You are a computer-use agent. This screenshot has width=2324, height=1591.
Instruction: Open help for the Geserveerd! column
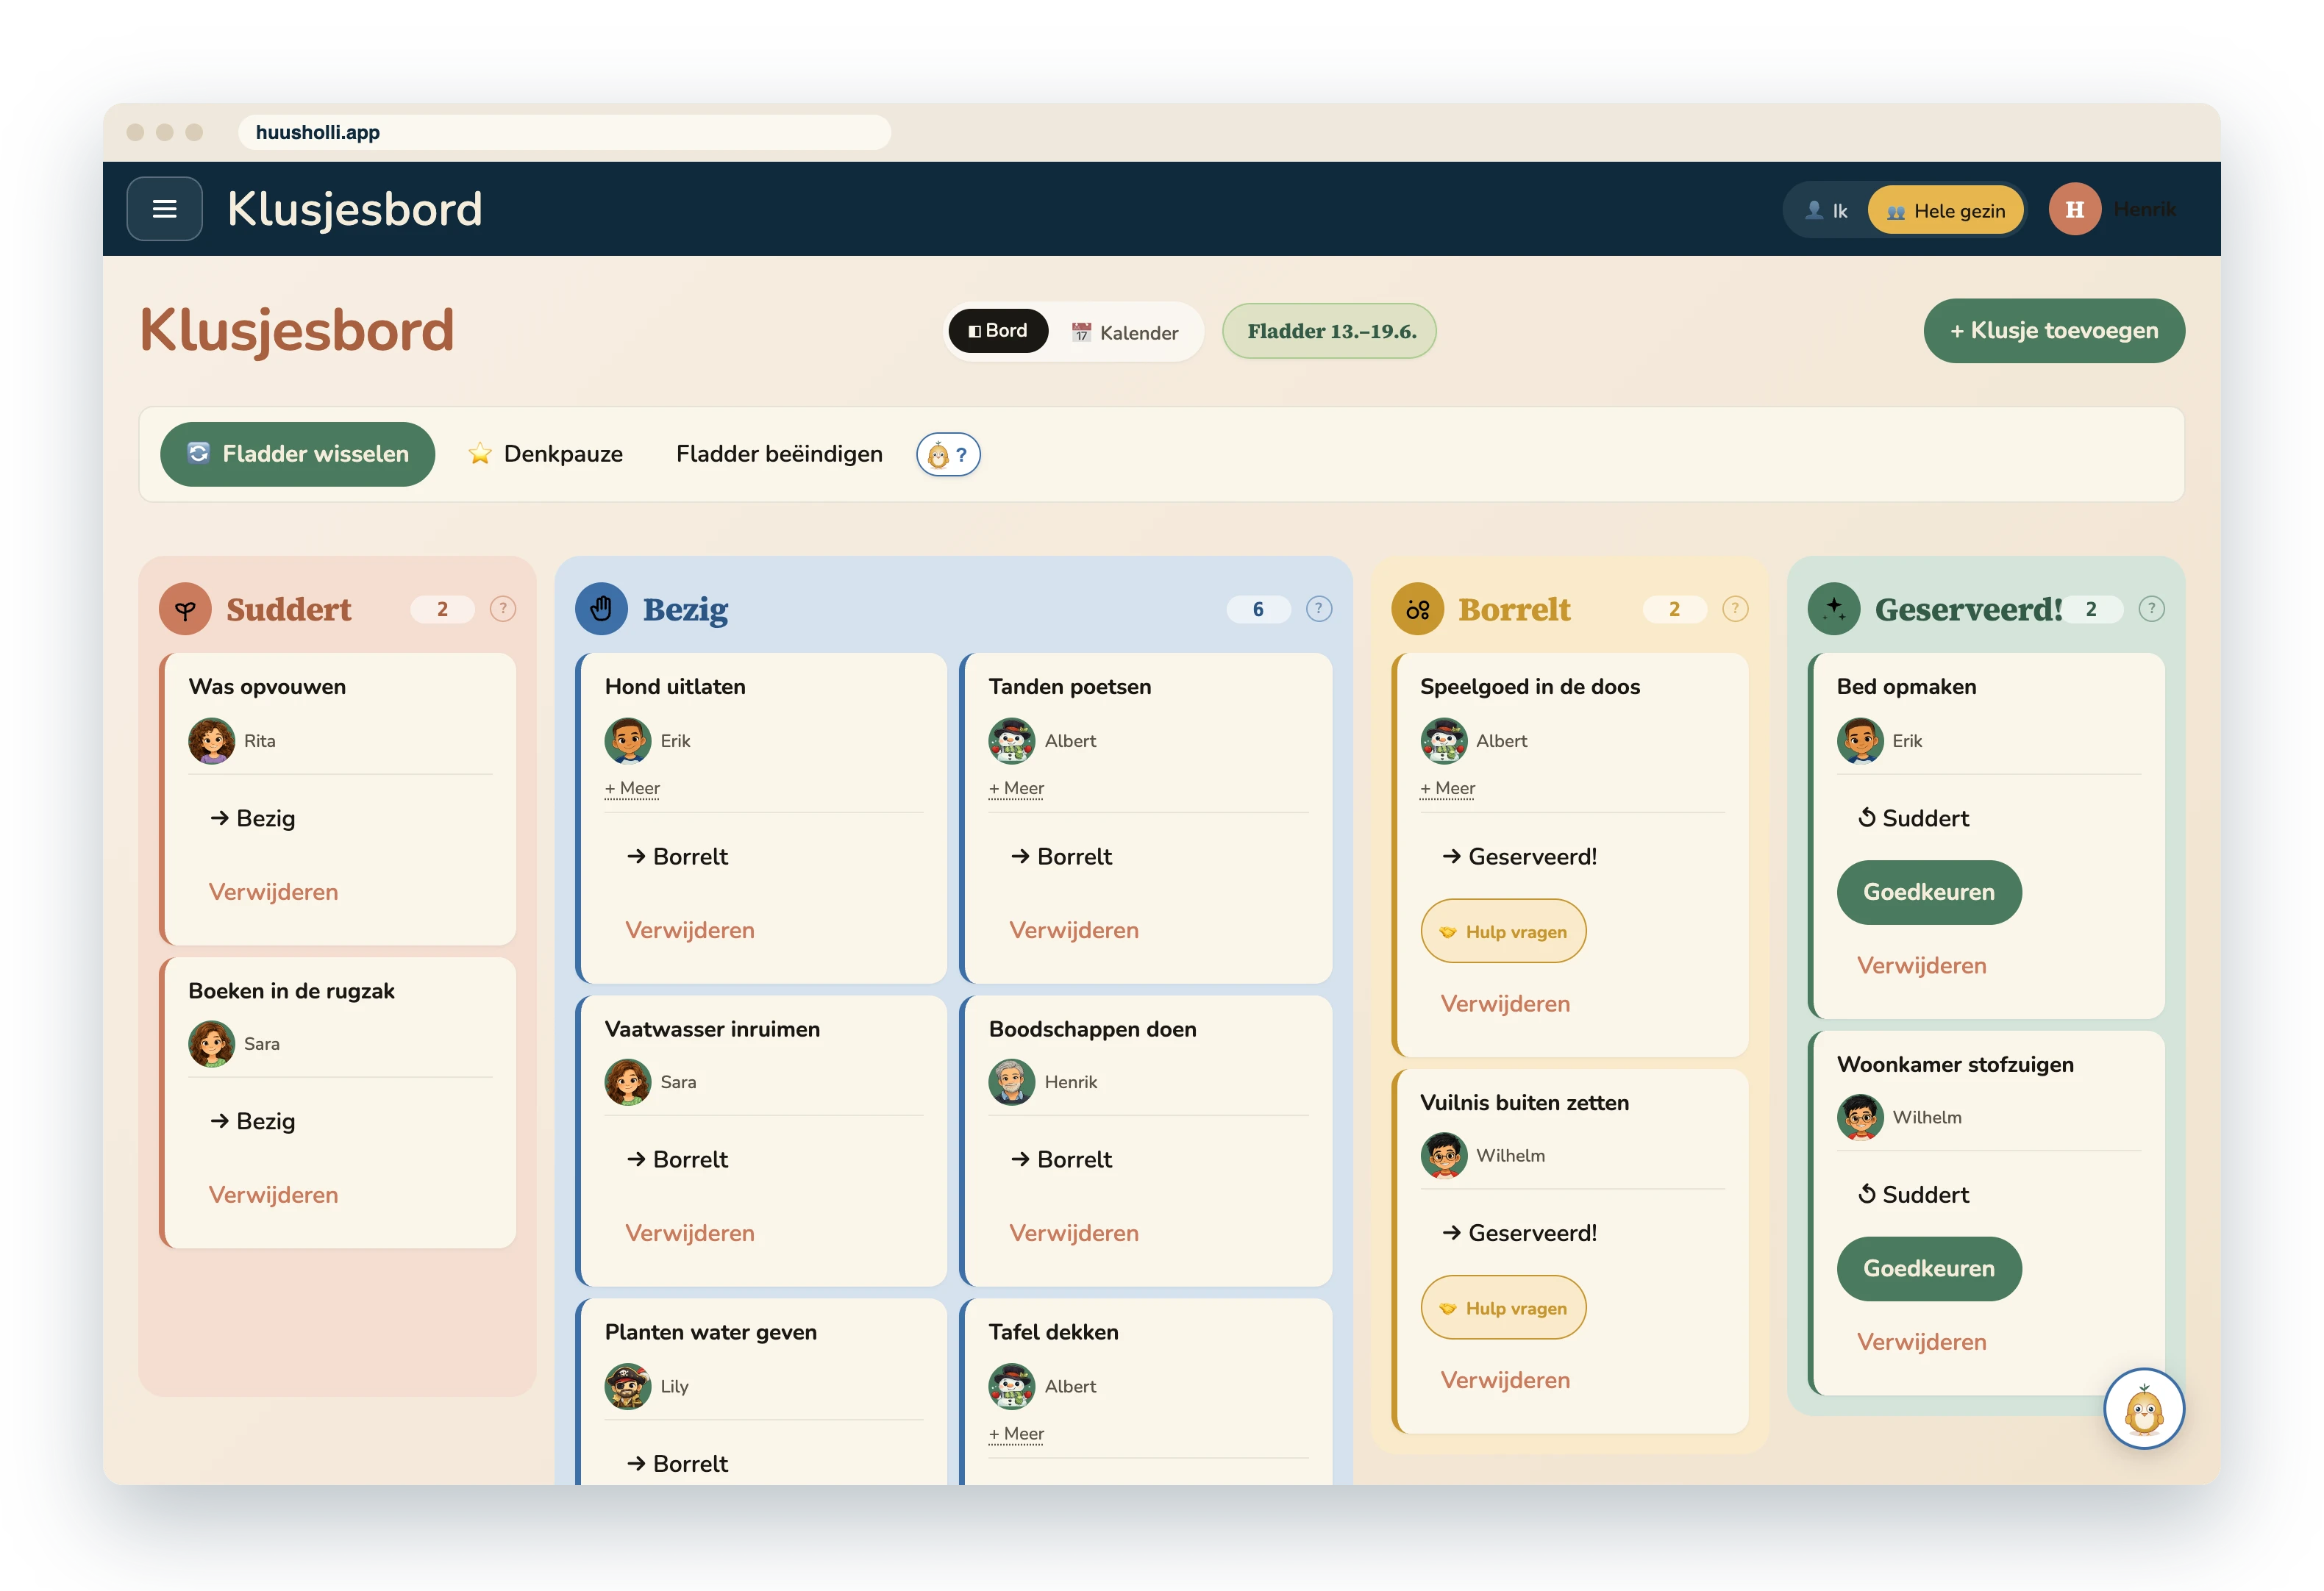click(x=2151, y=609)
